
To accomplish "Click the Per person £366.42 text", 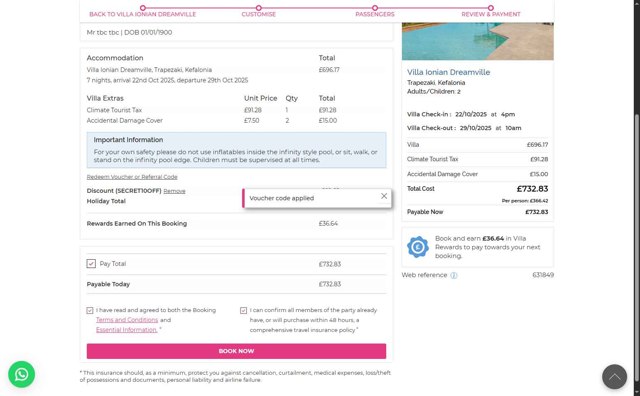I will tap(525, 201).
